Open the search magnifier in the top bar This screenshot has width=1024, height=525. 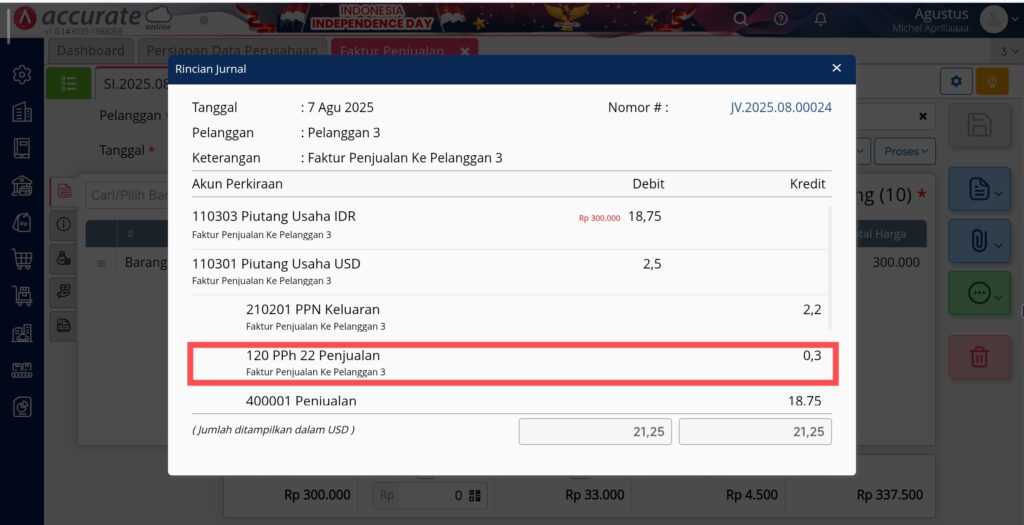740,19
